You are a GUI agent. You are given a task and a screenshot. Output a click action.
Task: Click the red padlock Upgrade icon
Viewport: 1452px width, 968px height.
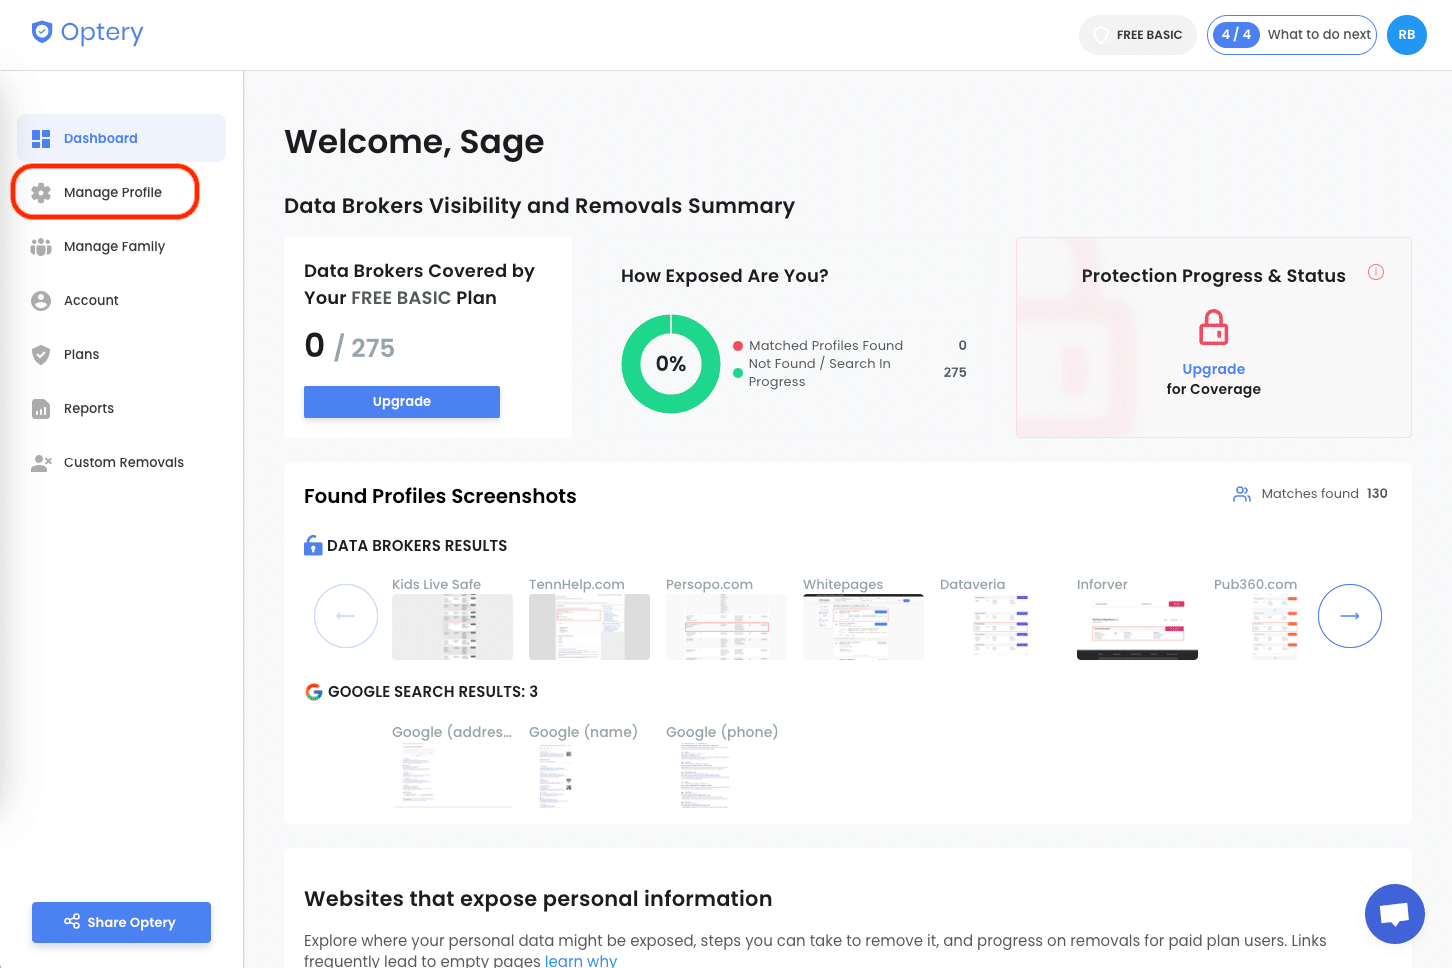[1213, 327]
